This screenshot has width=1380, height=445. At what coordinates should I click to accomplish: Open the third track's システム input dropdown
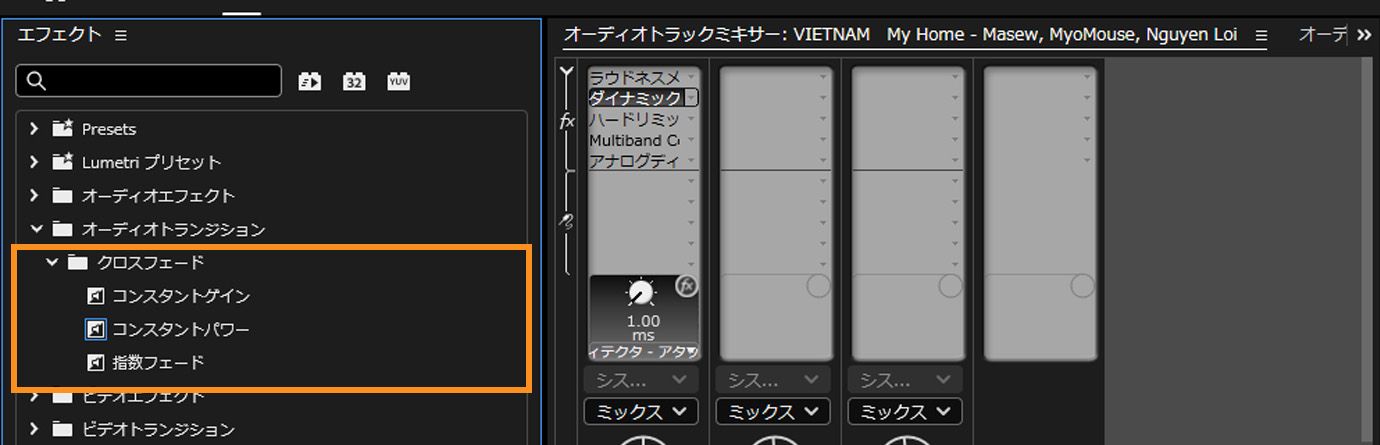pos(905,380)
